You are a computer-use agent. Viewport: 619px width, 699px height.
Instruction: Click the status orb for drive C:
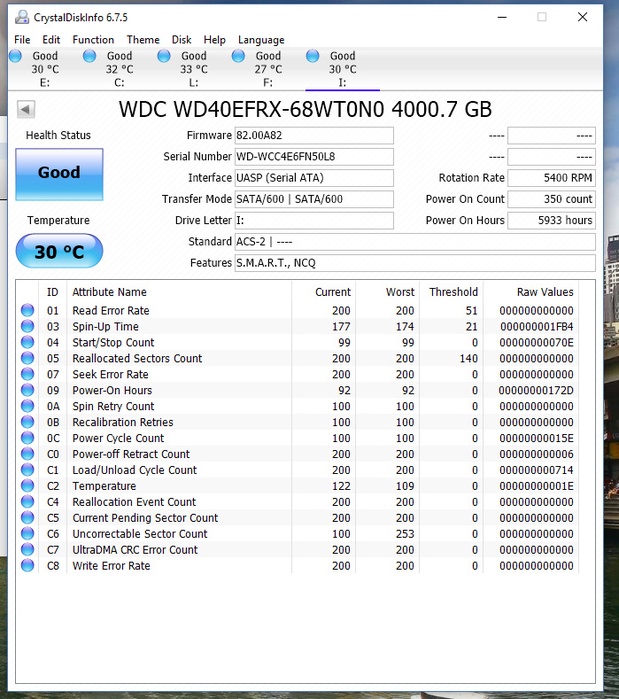click(90, 56)
